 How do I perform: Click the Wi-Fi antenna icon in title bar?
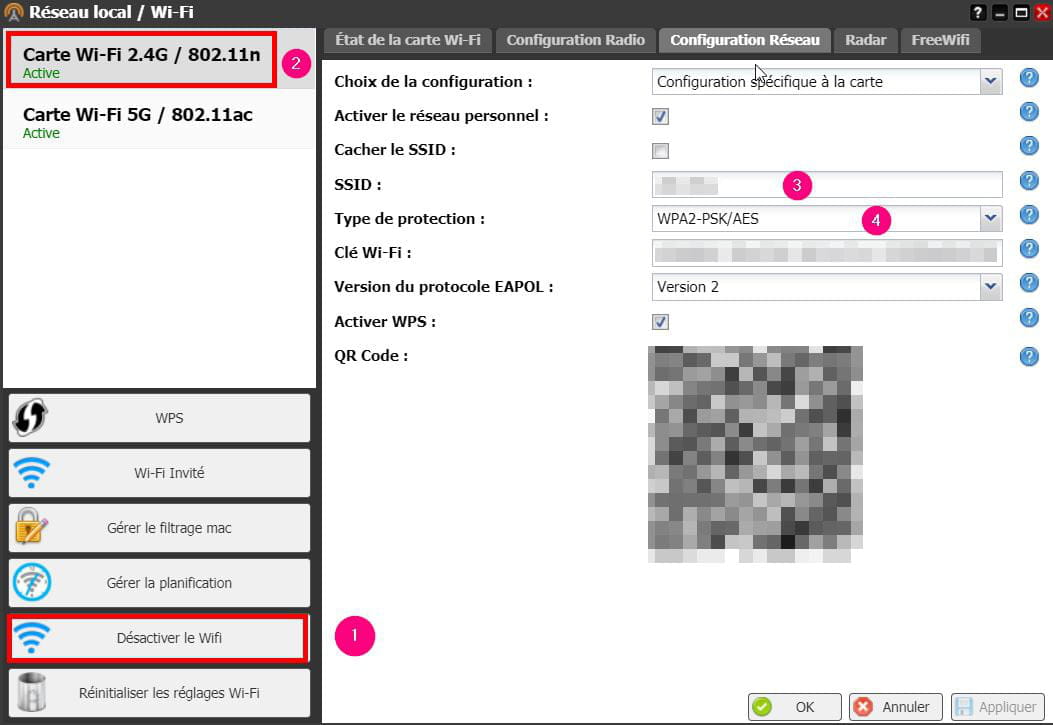(x=13, y=12)
